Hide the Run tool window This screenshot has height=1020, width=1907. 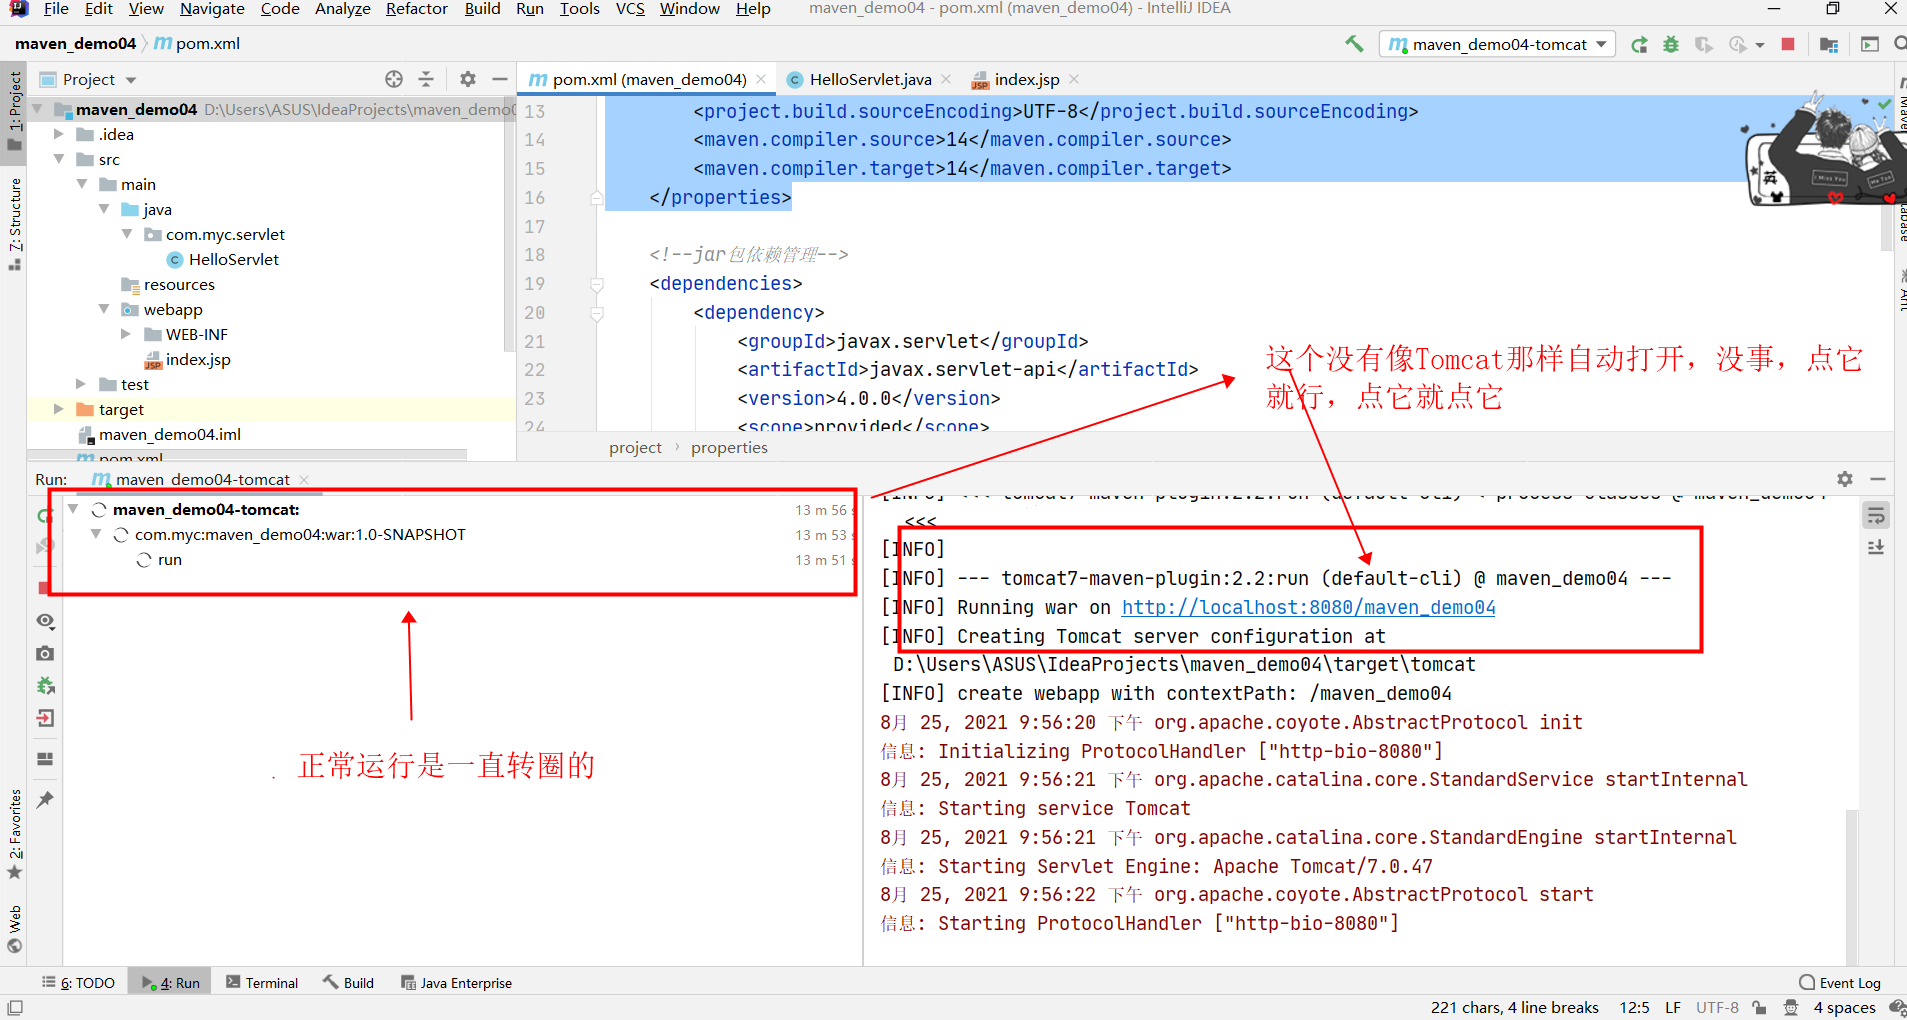click(x=1878, y=479)
